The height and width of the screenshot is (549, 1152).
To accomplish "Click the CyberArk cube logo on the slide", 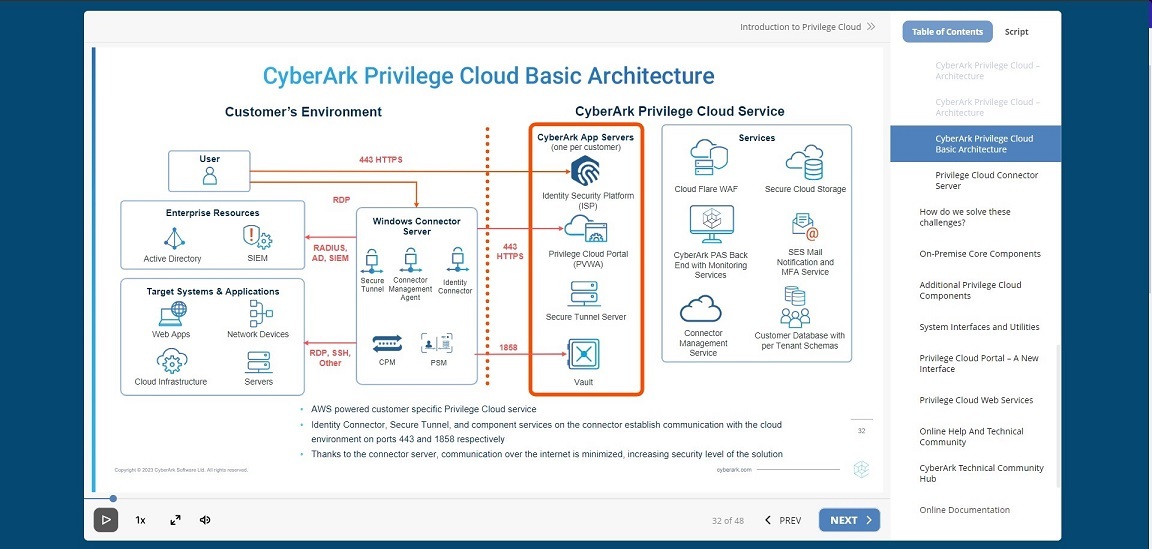I will [x=862, y=470].
